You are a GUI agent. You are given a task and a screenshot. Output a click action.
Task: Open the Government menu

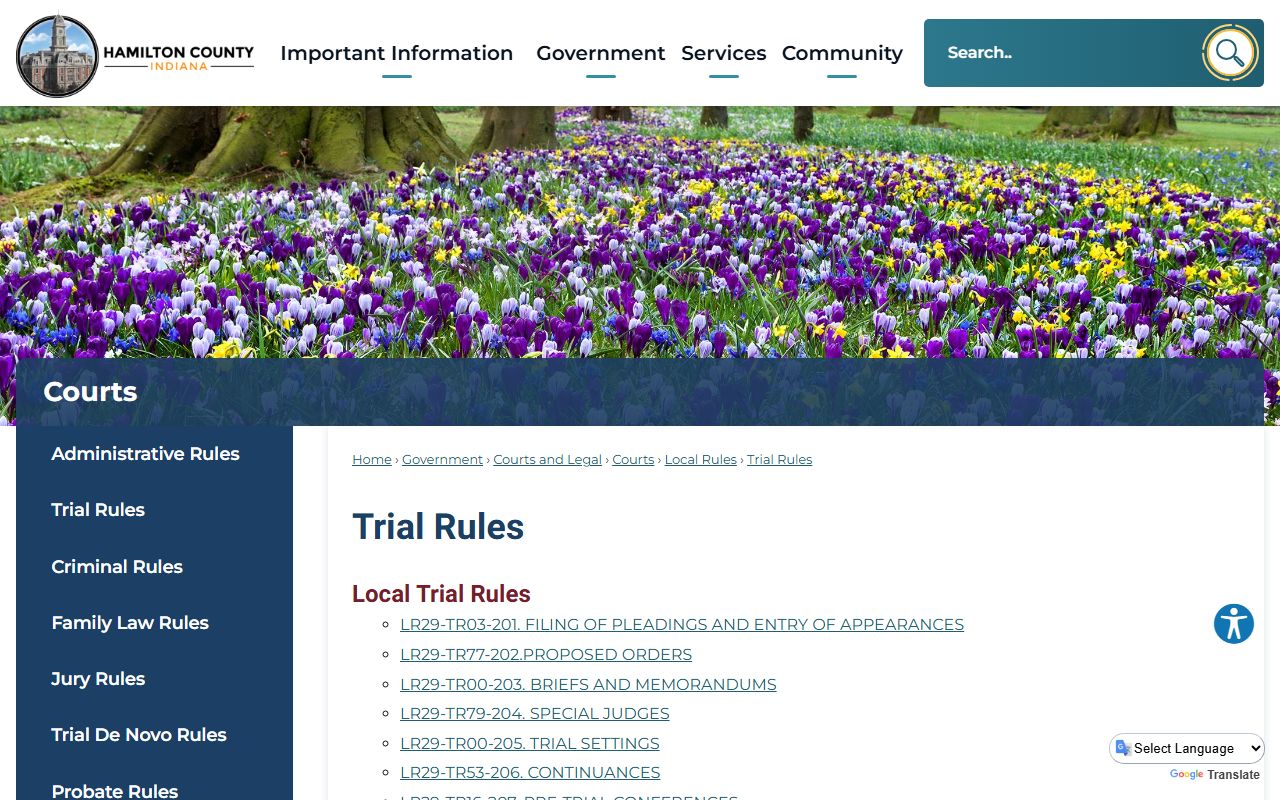tap(601, 53)
